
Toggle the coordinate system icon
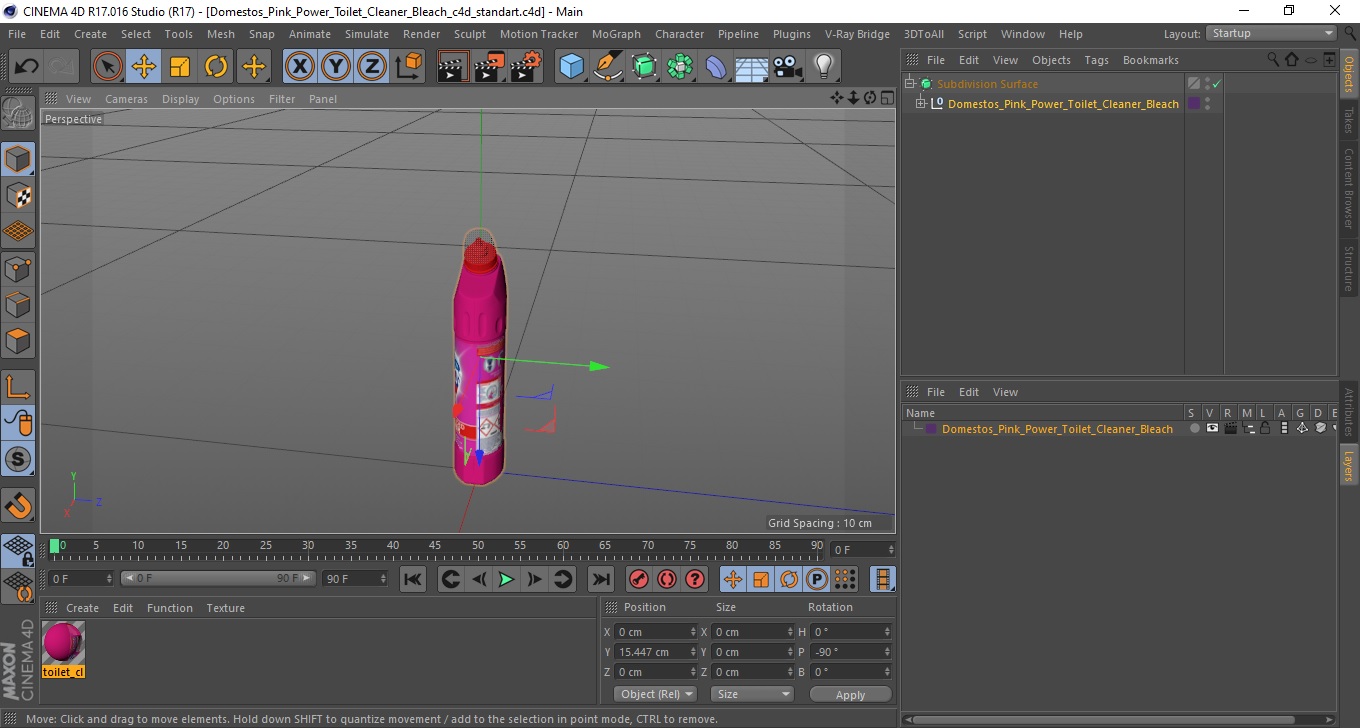[409, 67]
